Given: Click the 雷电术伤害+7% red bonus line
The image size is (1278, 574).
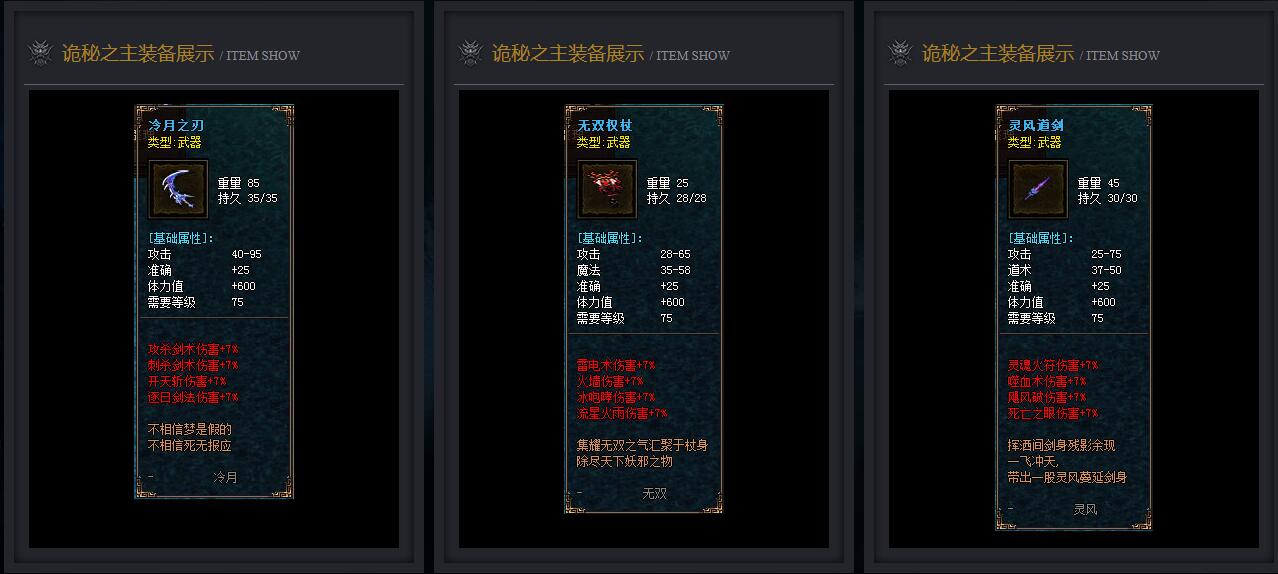Looking at the screenshot, I should click(616, 366).
